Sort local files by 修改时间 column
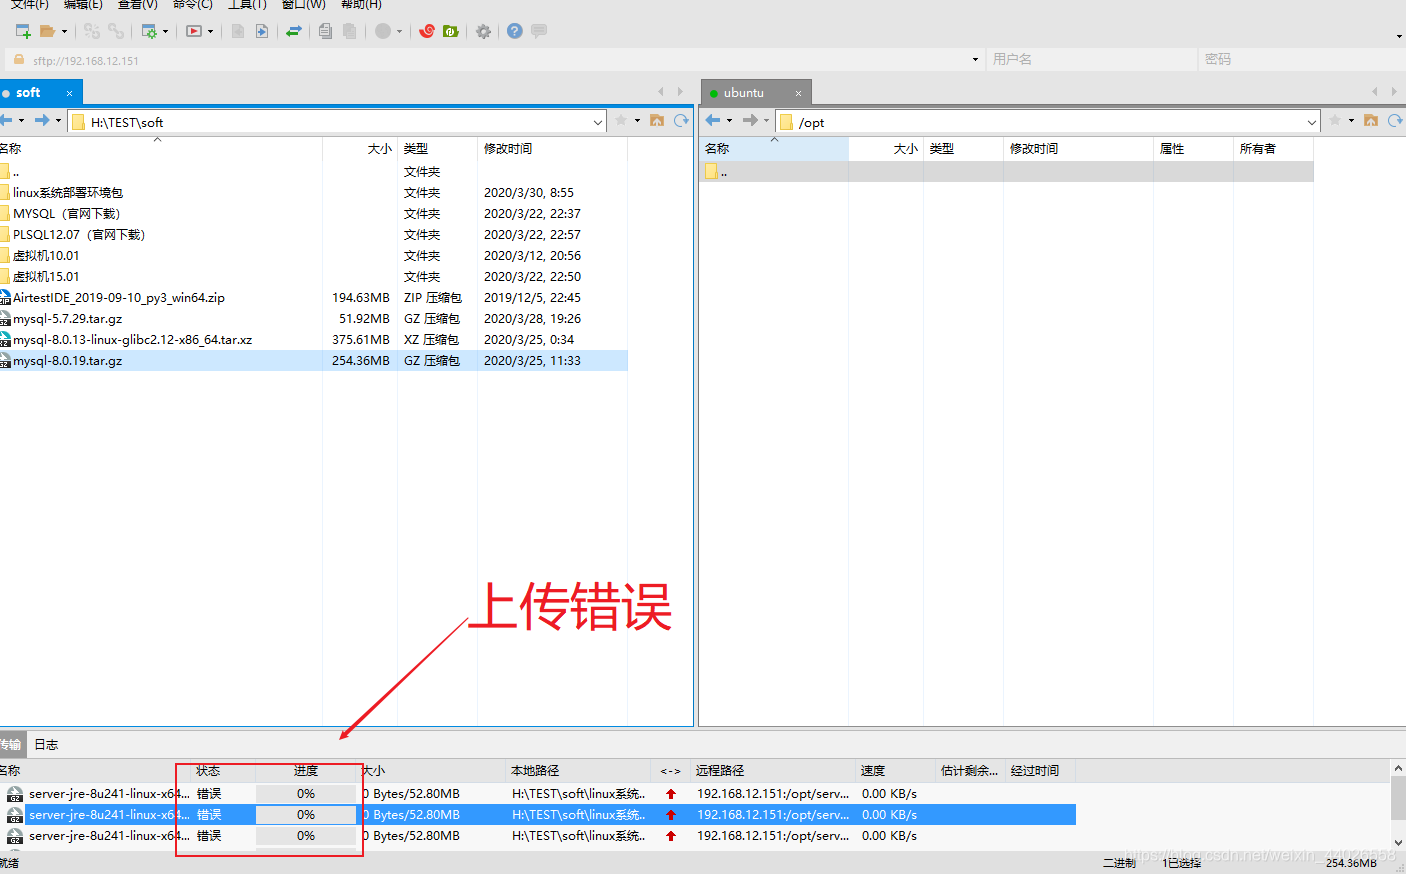This screenshot has height=874, width=1406. coord(552,148)
